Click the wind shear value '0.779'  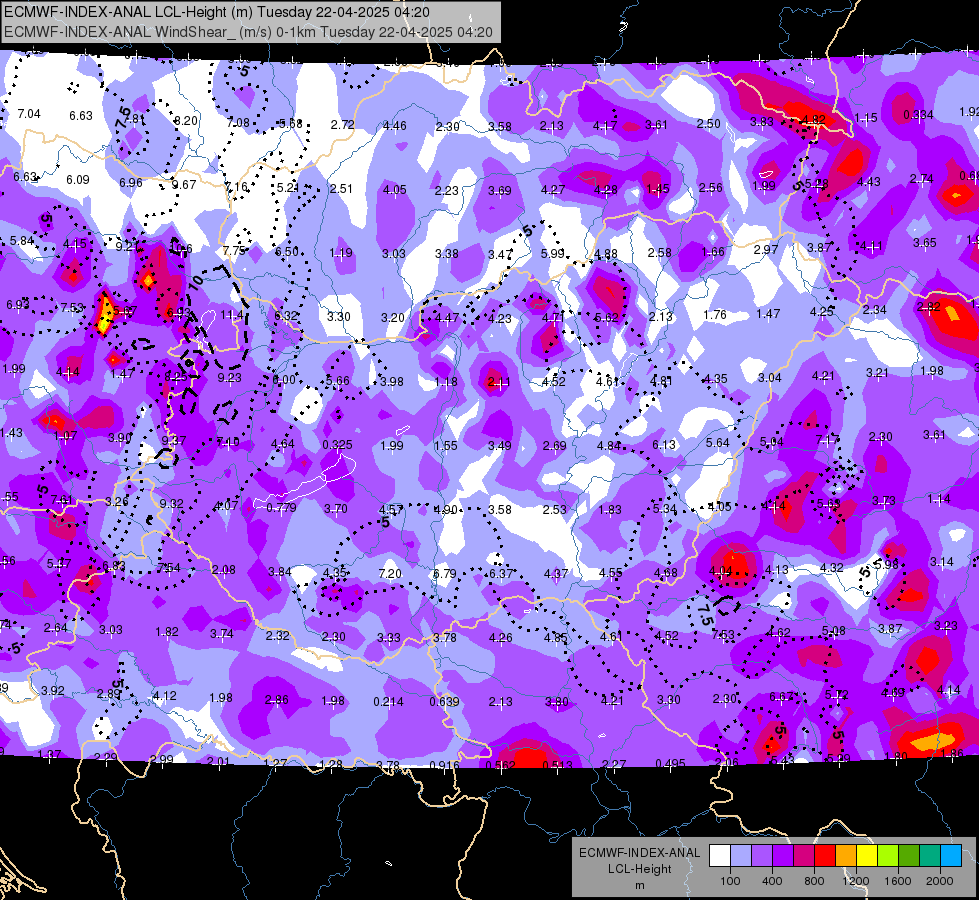click(281, 508)
